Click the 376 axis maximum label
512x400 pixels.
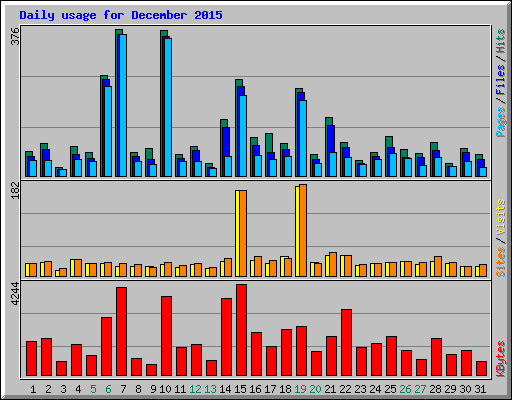coord(15,36)
